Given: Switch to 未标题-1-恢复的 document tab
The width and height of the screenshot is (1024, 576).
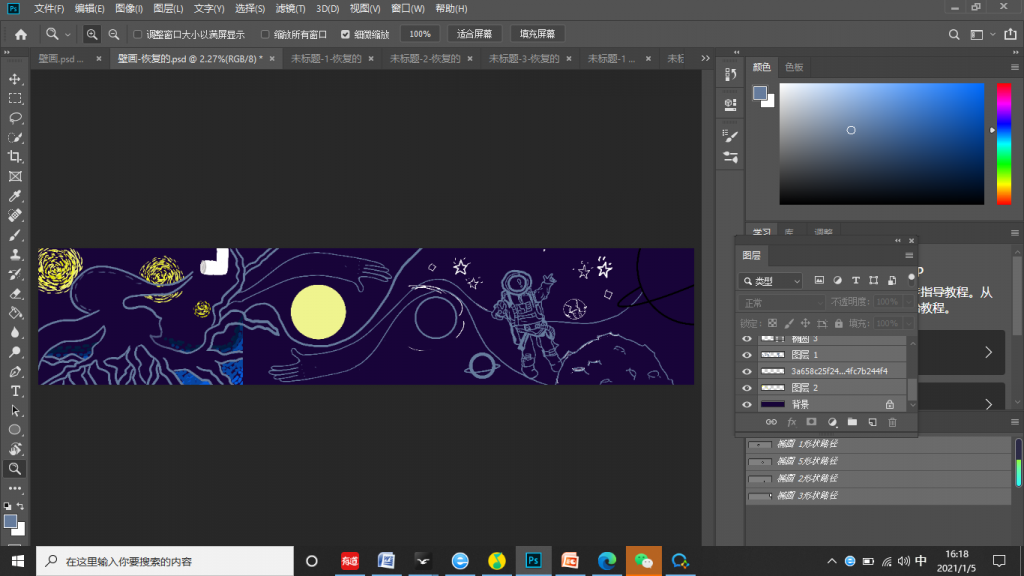Looking at the screenshot, I should click(326, 58).
